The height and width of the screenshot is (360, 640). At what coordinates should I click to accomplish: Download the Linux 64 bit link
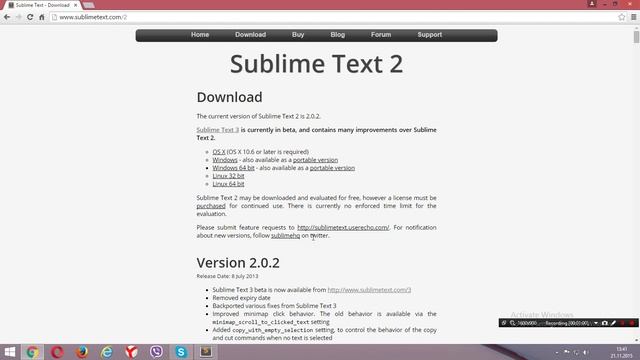click(x=228, y=184)
